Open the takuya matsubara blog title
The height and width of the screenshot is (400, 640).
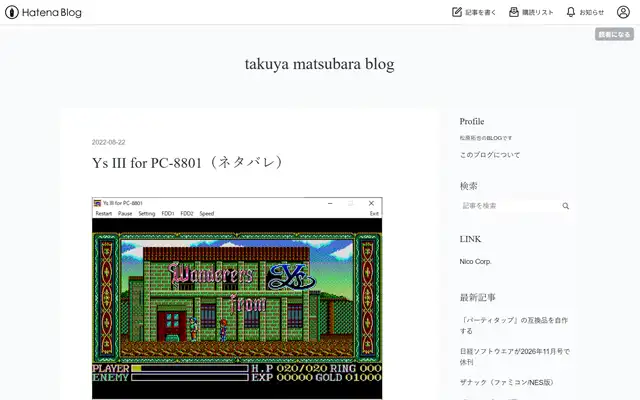point(320,64)
